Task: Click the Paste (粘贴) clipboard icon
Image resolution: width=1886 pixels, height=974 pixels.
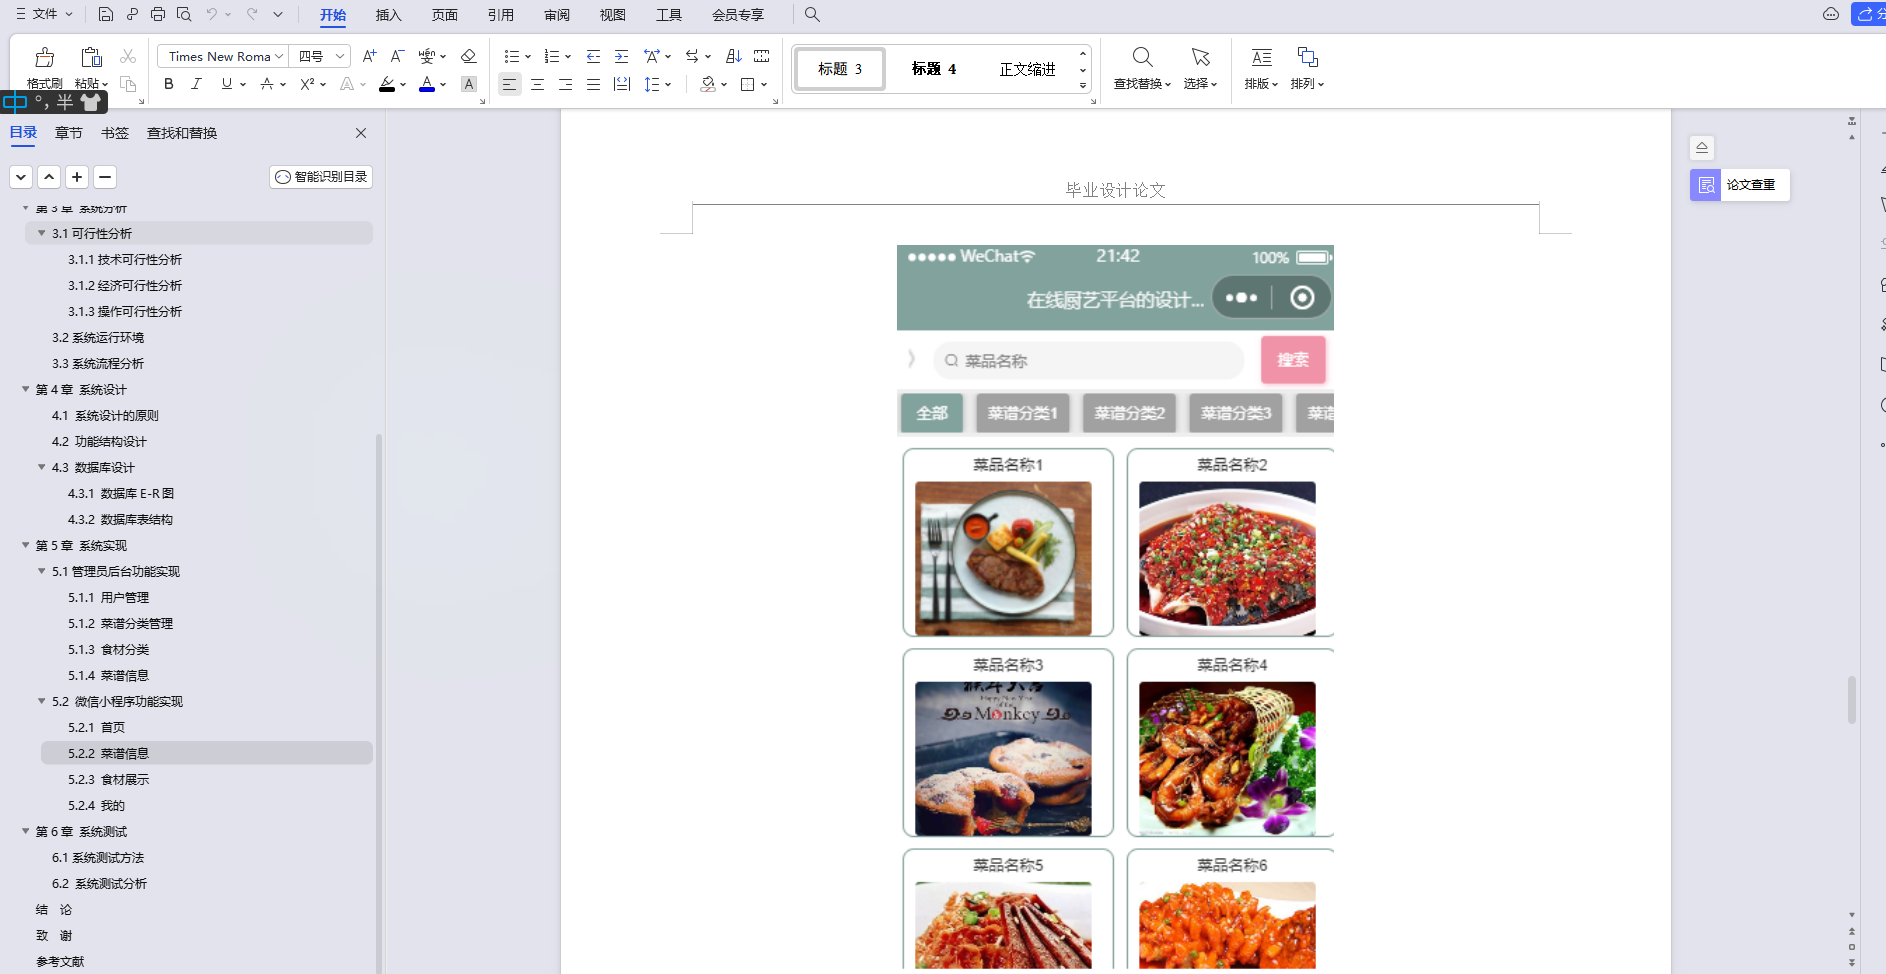Action: point(91,58)
